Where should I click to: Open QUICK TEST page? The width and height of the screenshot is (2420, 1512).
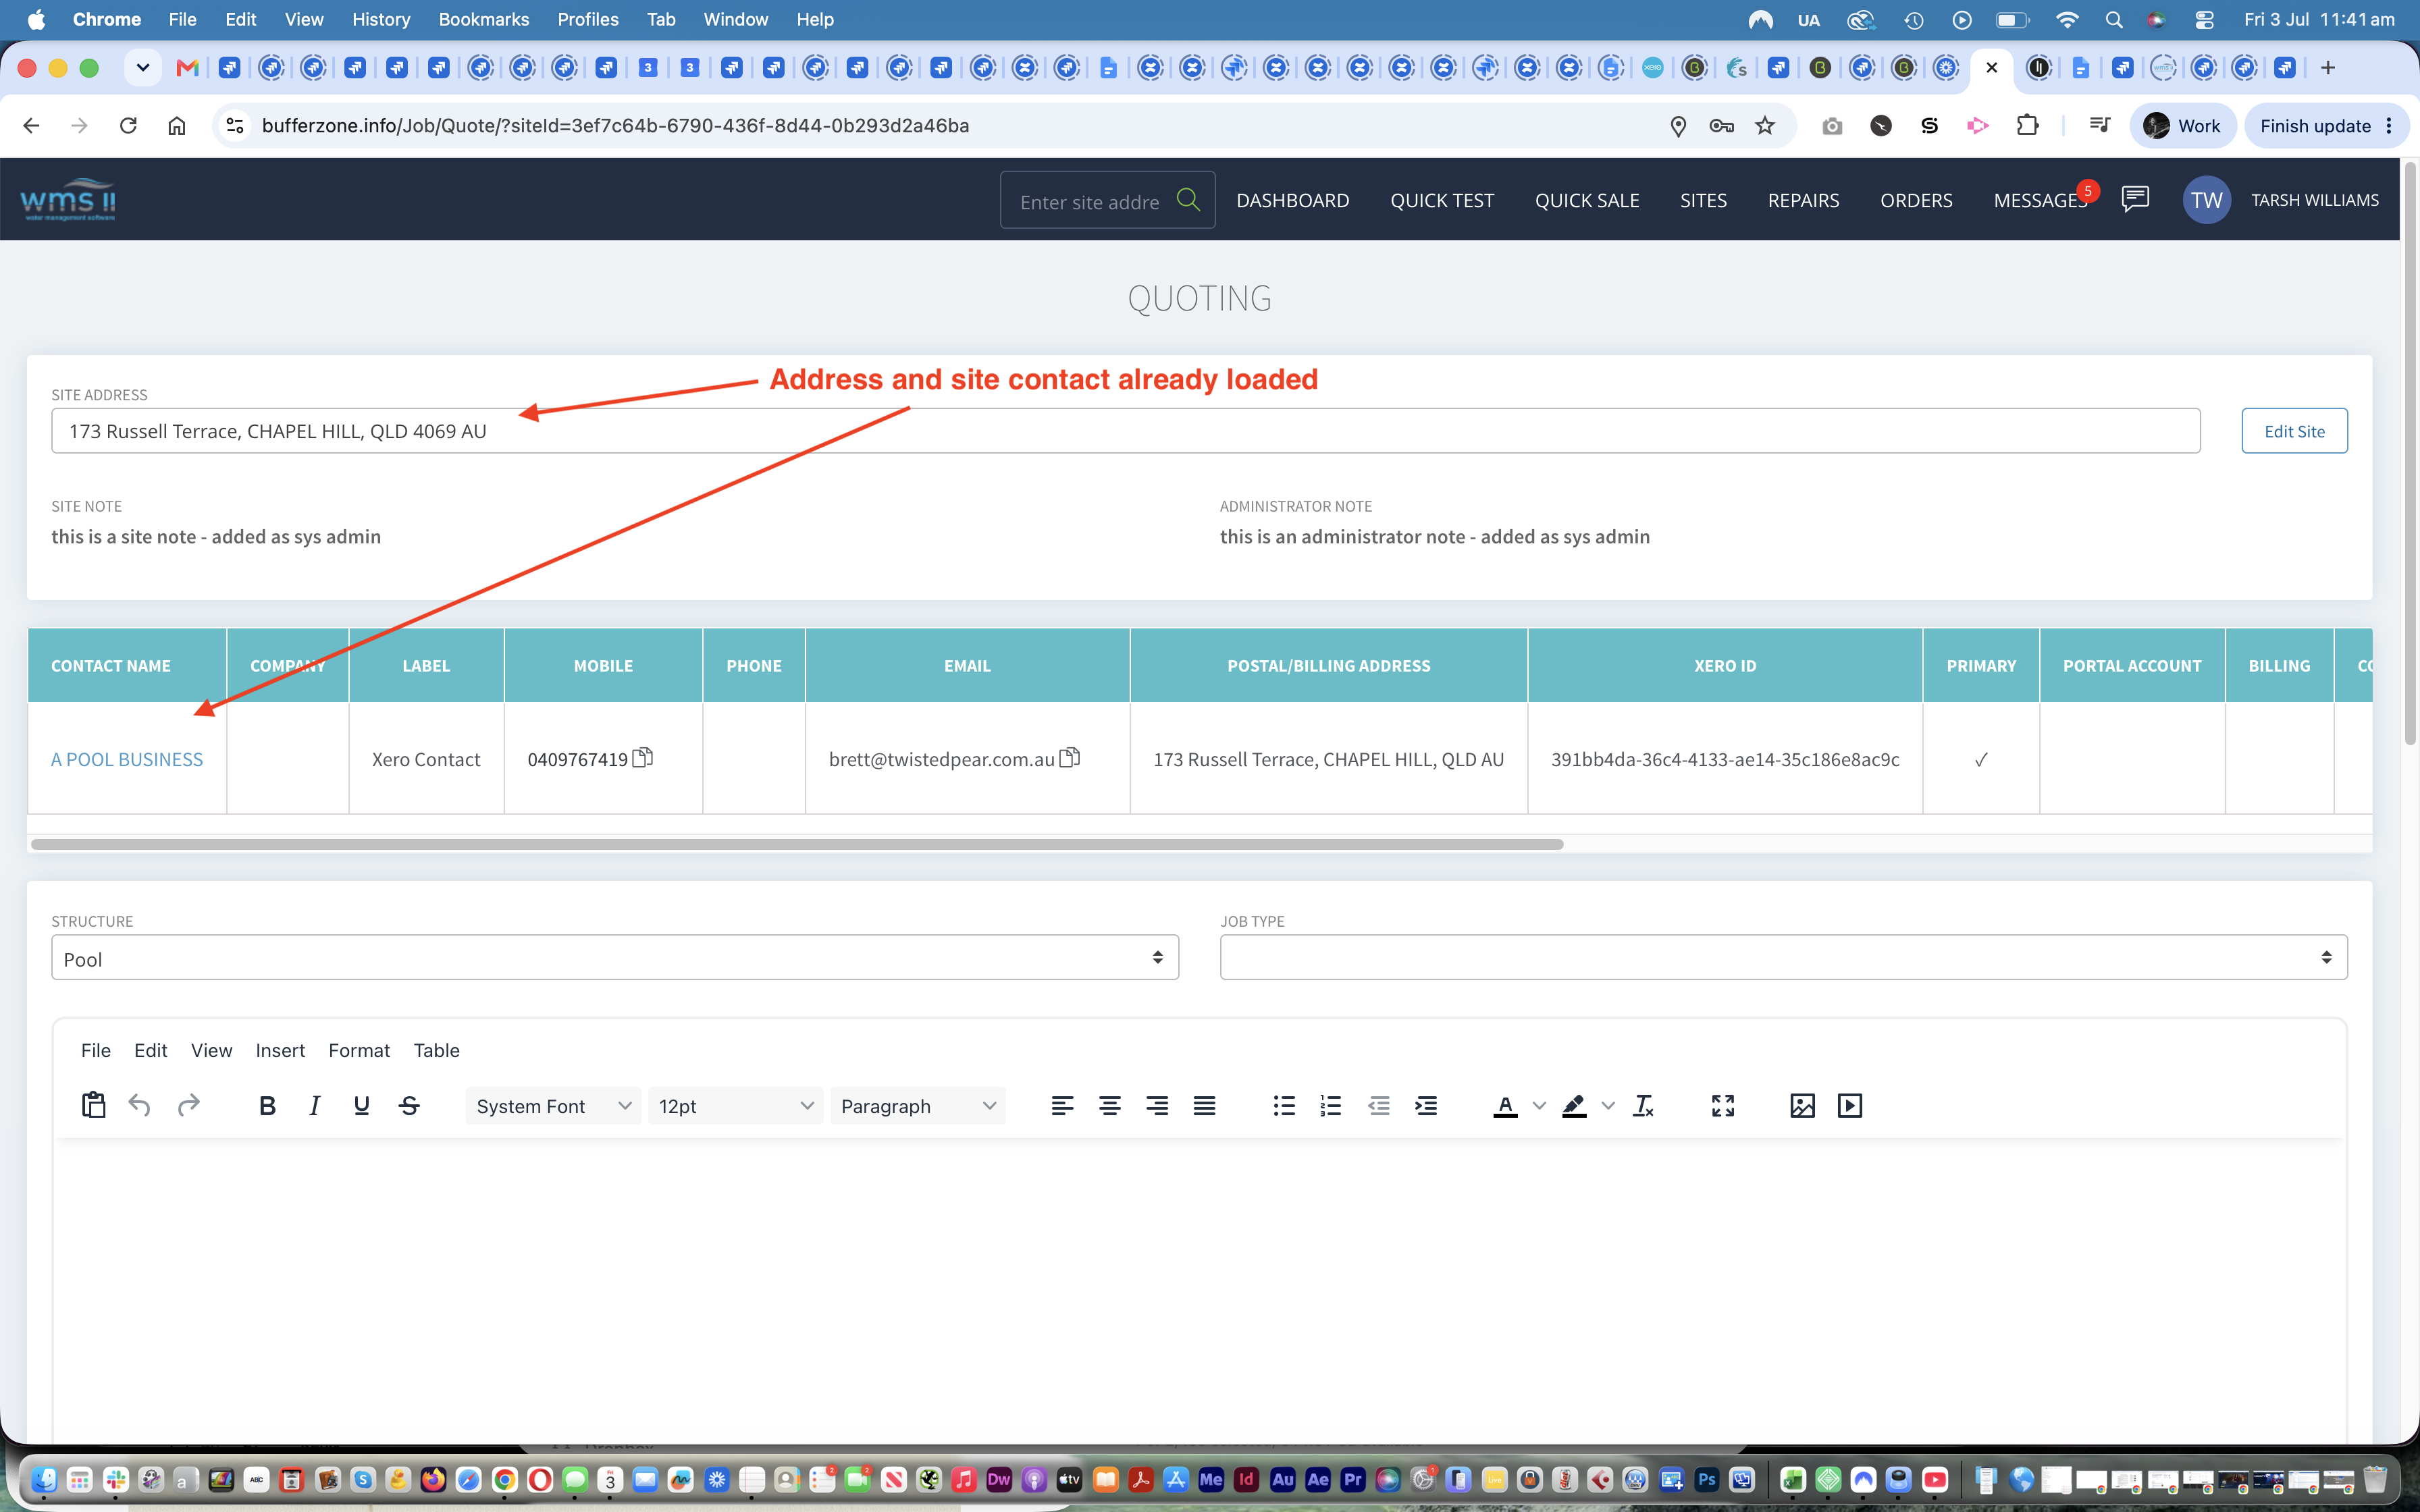[x=1442, y=200]
